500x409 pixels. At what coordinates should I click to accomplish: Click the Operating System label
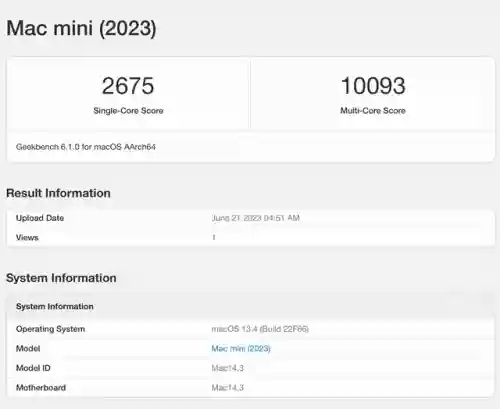coord(50,329)
